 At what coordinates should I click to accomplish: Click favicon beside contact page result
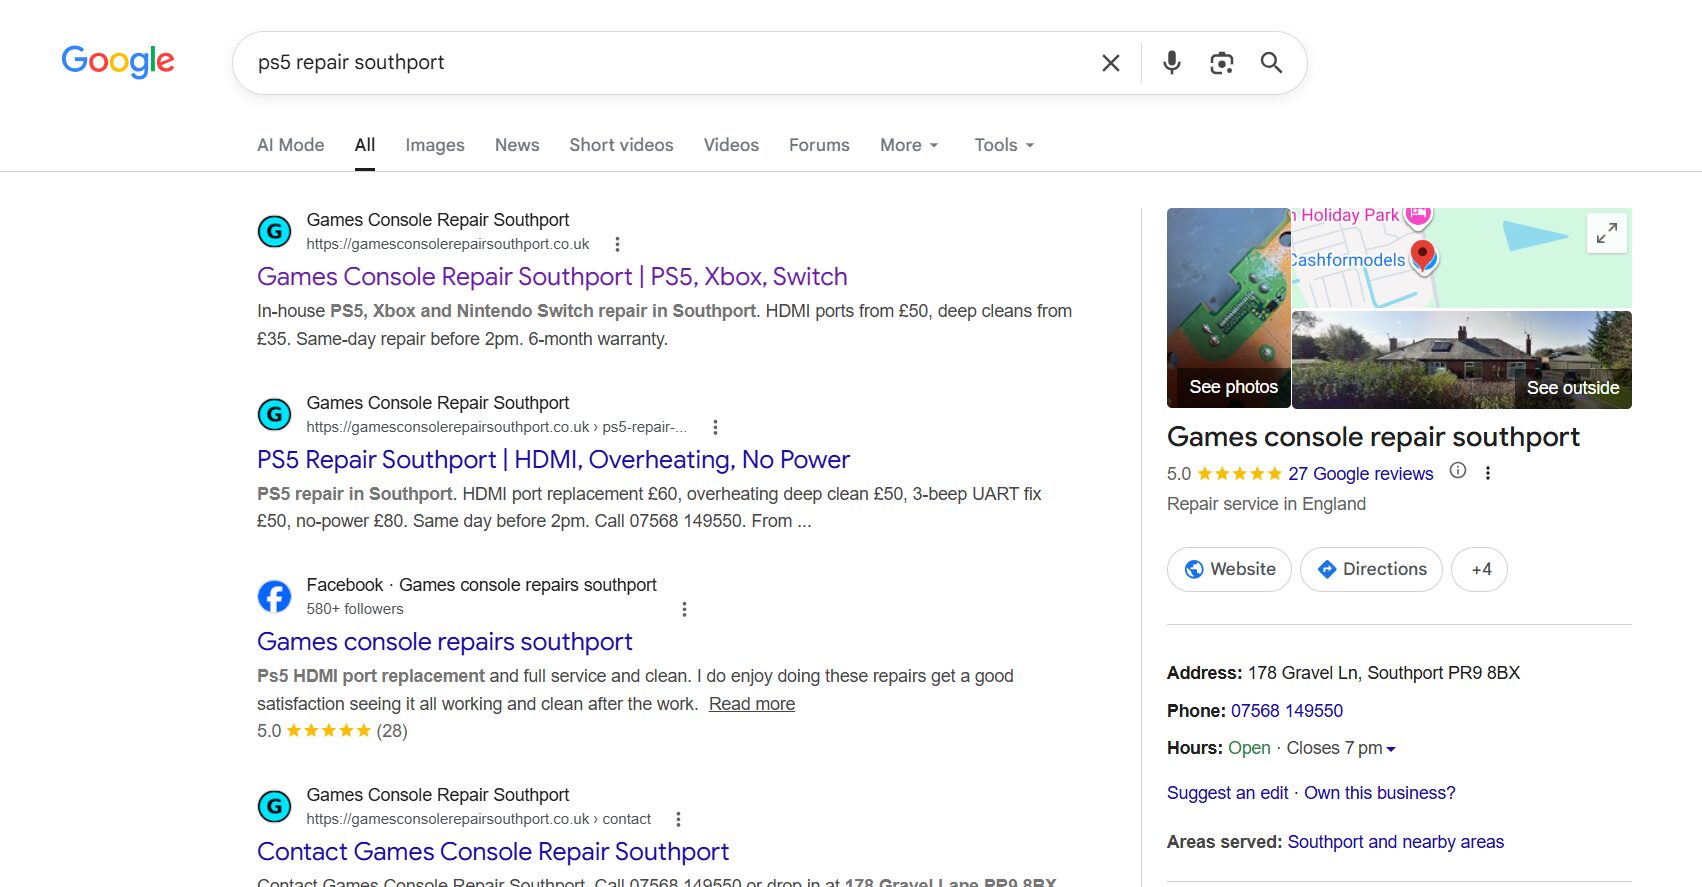pyautogui.click(x=274, y=806)
